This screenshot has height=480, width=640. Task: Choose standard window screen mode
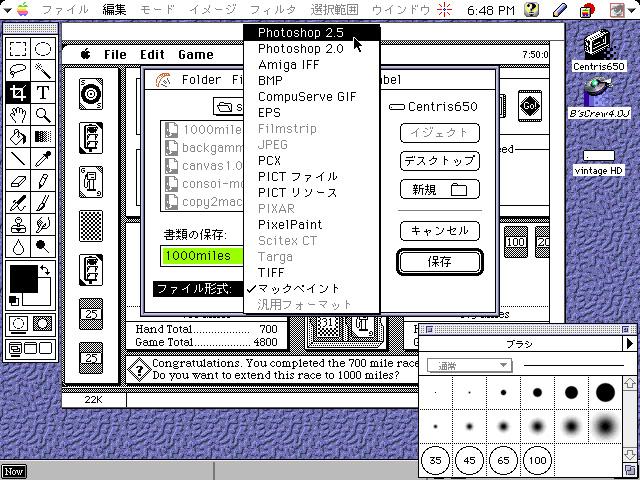click(x=16, y=348)
